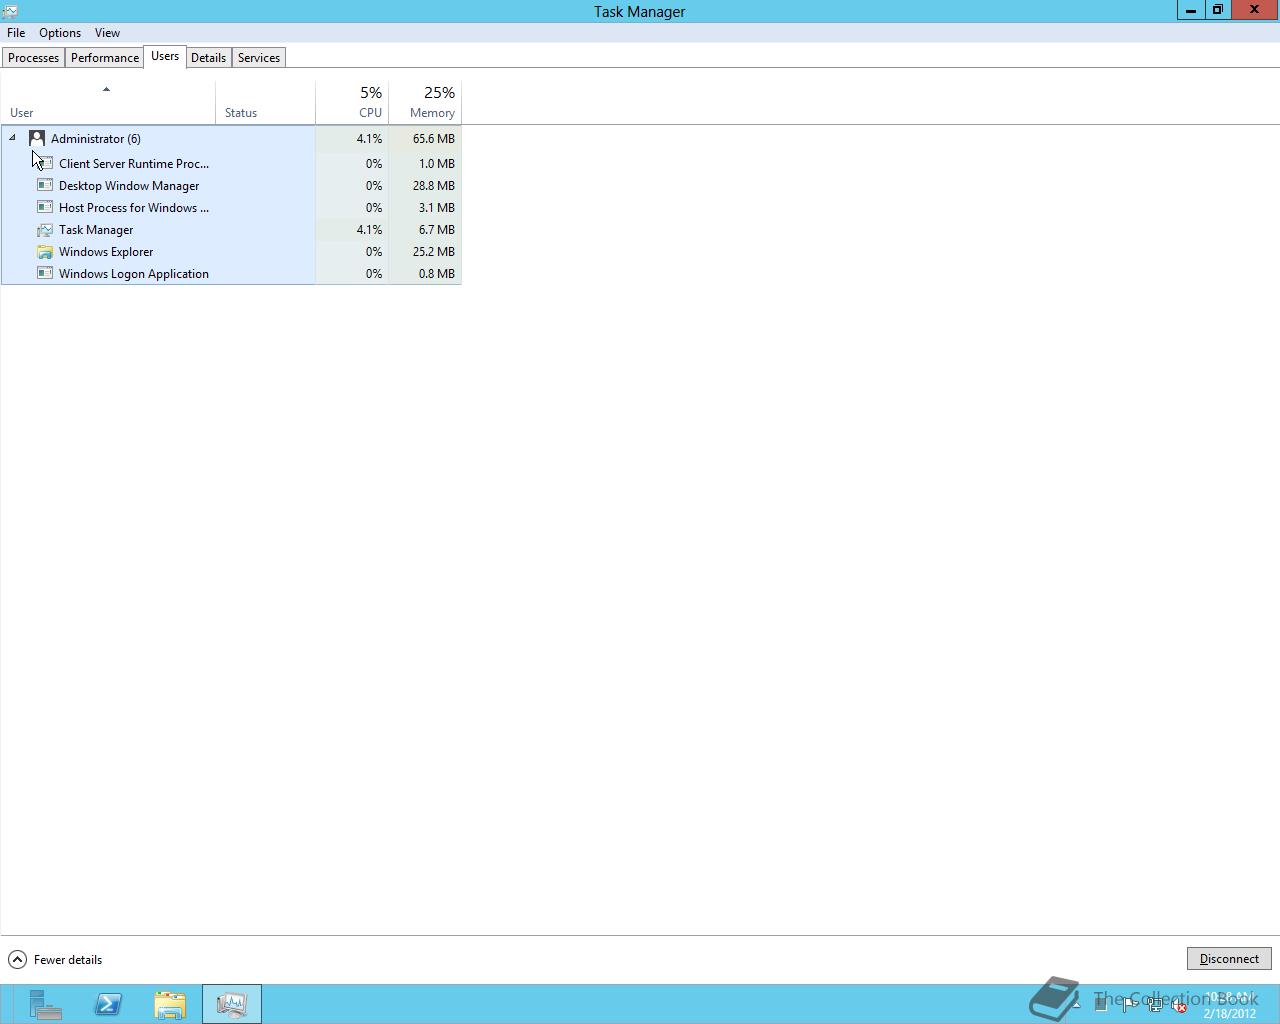Screen dimensions: 1280x1024
Task: Click the Disconnect button
Action: 1229,959
